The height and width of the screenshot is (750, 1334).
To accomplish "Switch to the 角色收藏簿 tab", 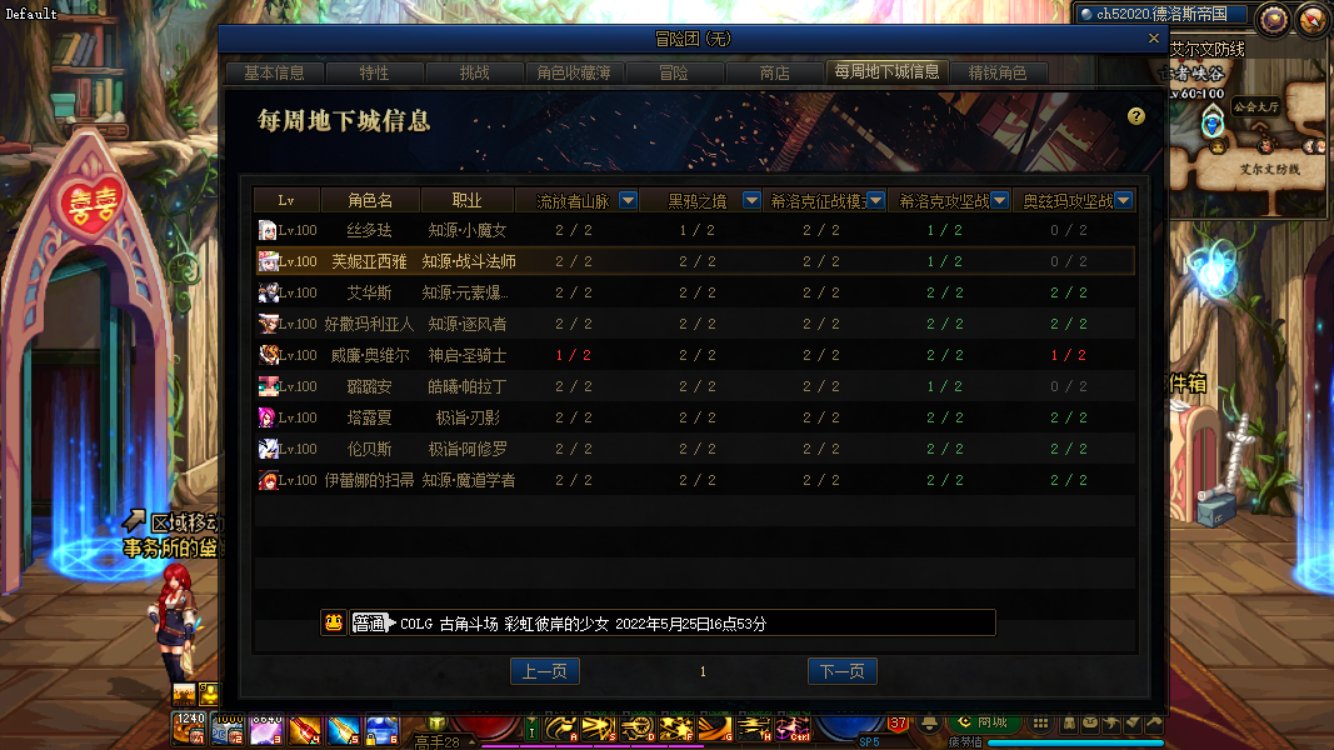I will tap(574, 73).
